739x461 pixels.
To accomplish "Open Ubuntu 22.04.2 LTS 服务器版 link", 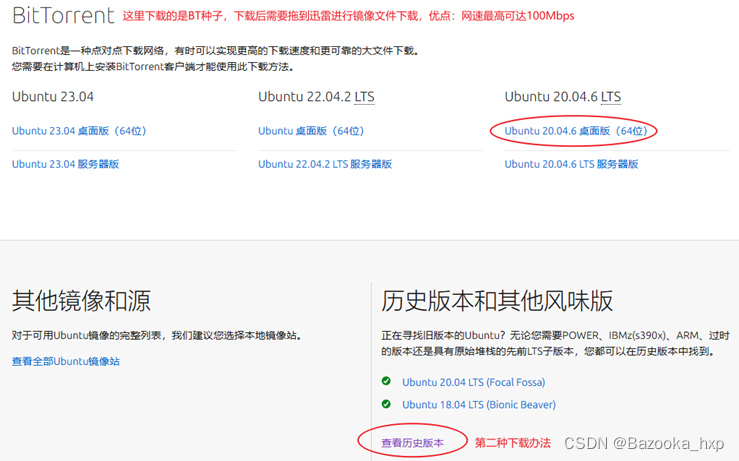I will (325, 164).
